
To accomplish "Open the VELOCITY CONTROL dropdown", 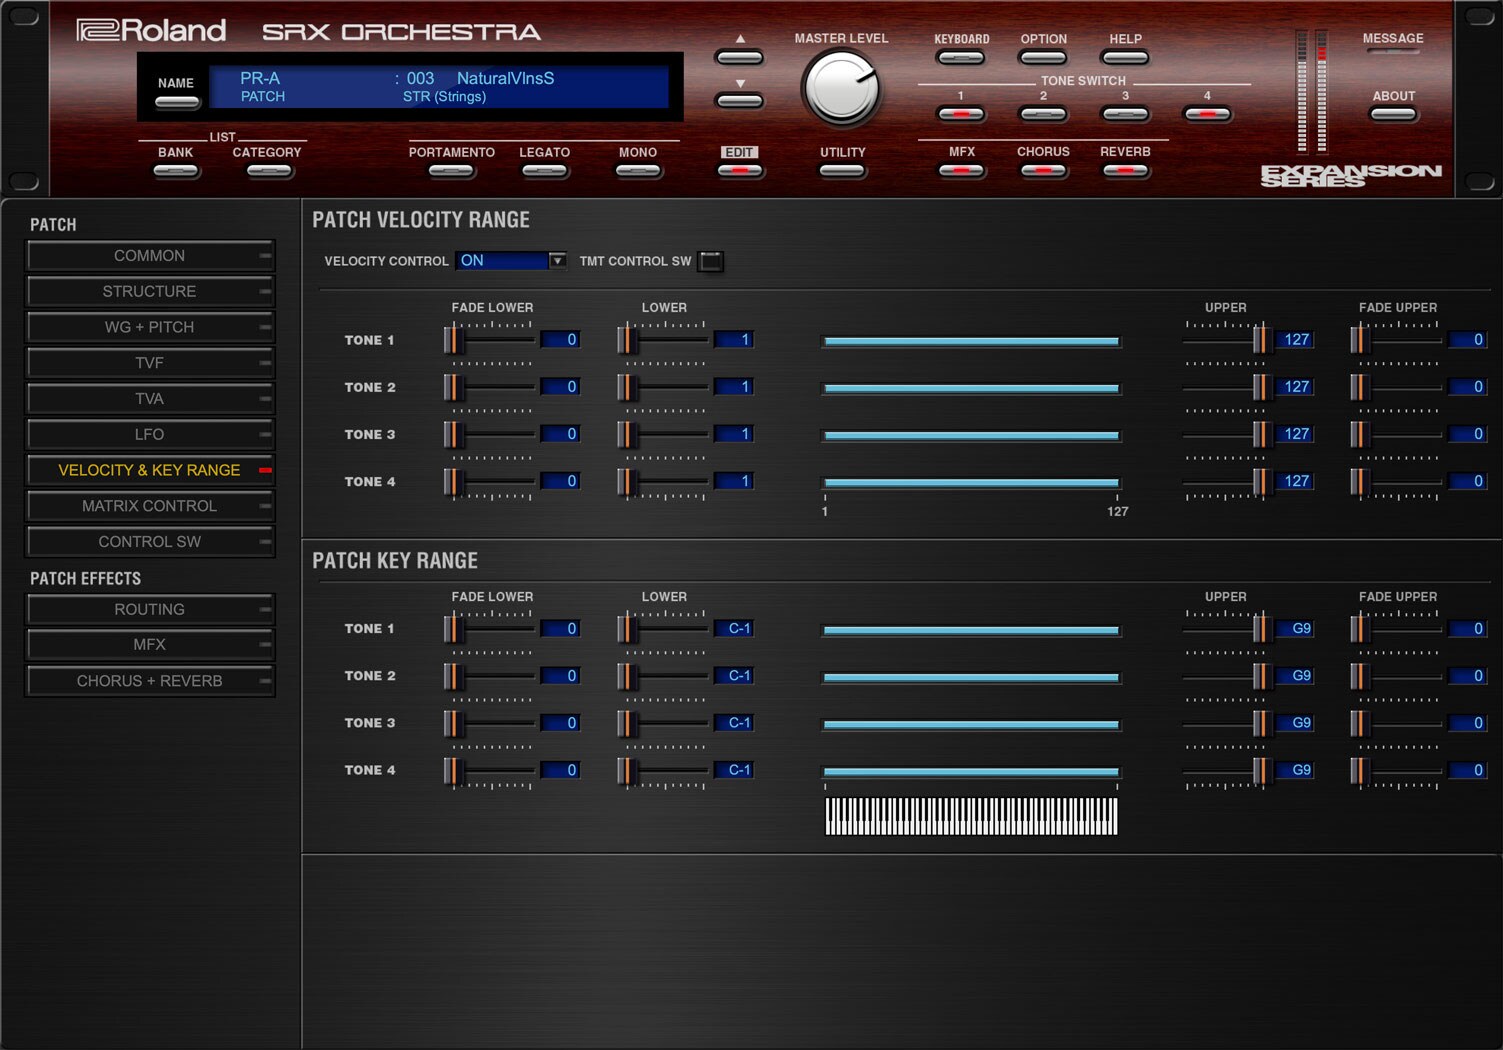I will tap(511, 261).
